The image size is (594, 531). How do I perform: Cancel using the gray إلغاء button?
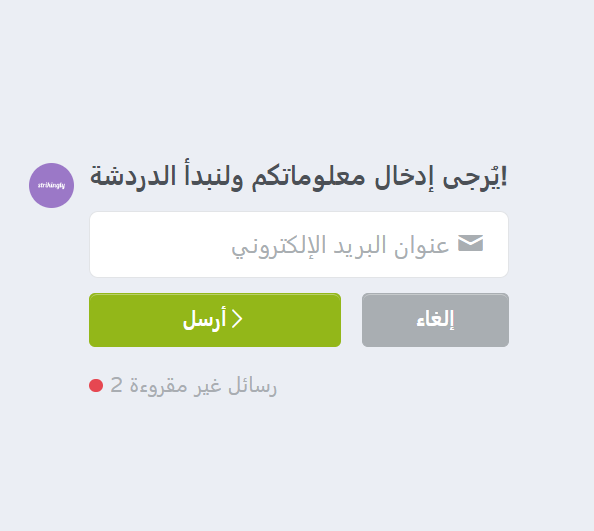click(435, 320)
